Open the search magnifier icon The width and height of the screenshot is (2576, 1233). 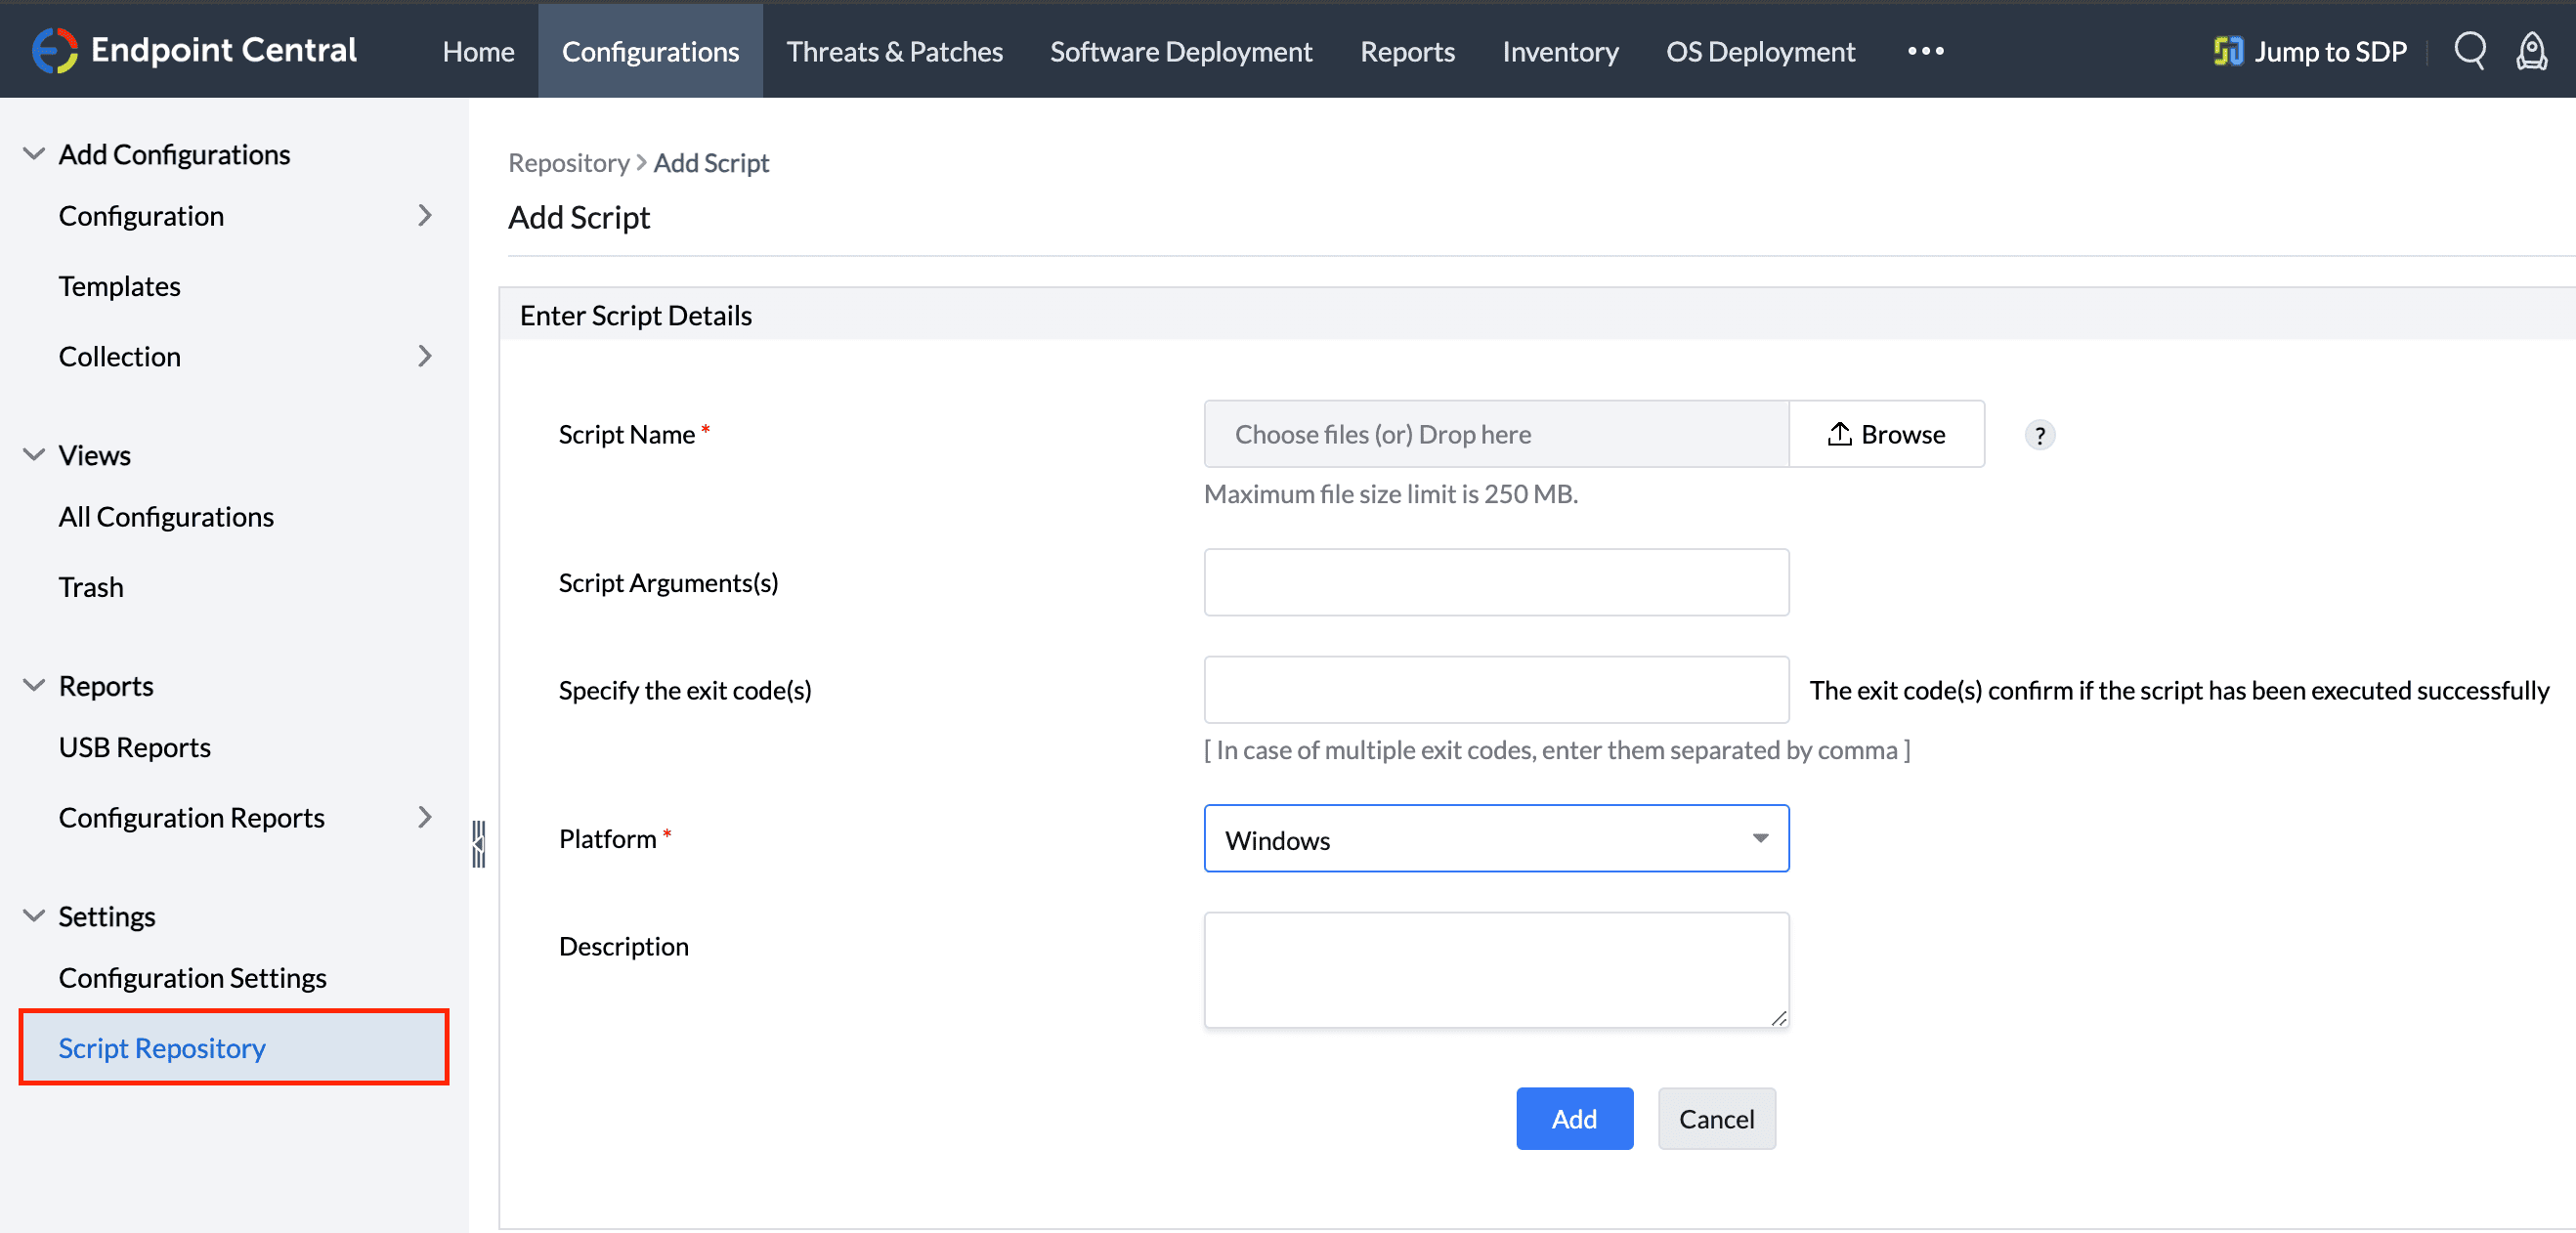tap(2469, 50)
